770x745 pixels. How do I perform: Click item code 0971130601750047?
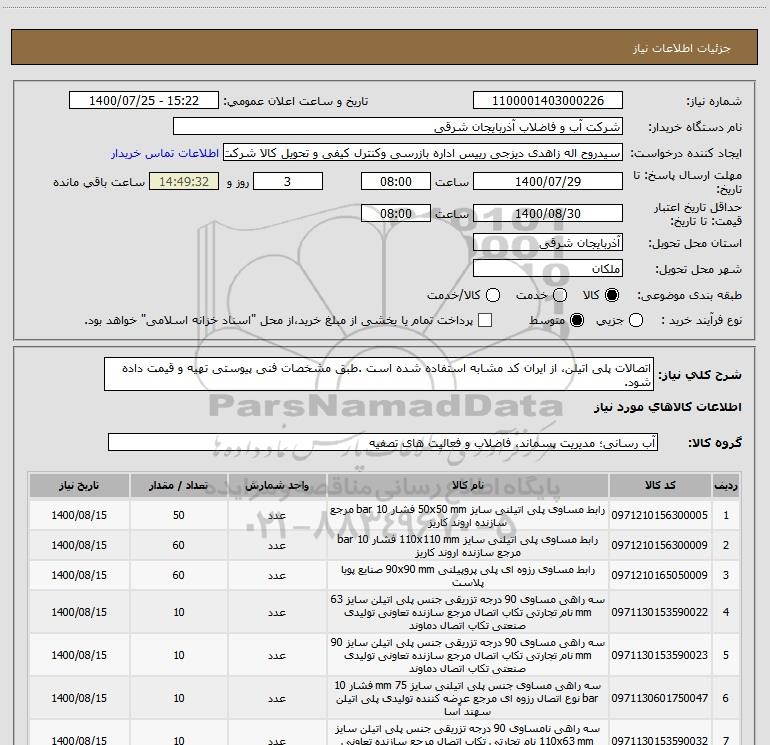point(660,698)
